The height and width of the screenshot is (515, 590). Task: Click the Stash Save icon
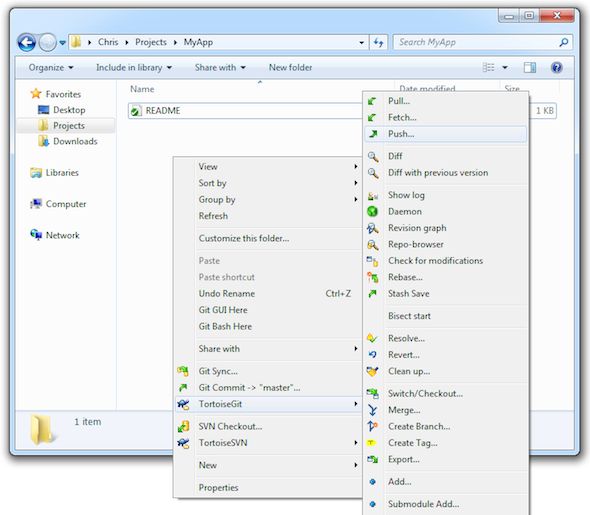pos(373,293)
